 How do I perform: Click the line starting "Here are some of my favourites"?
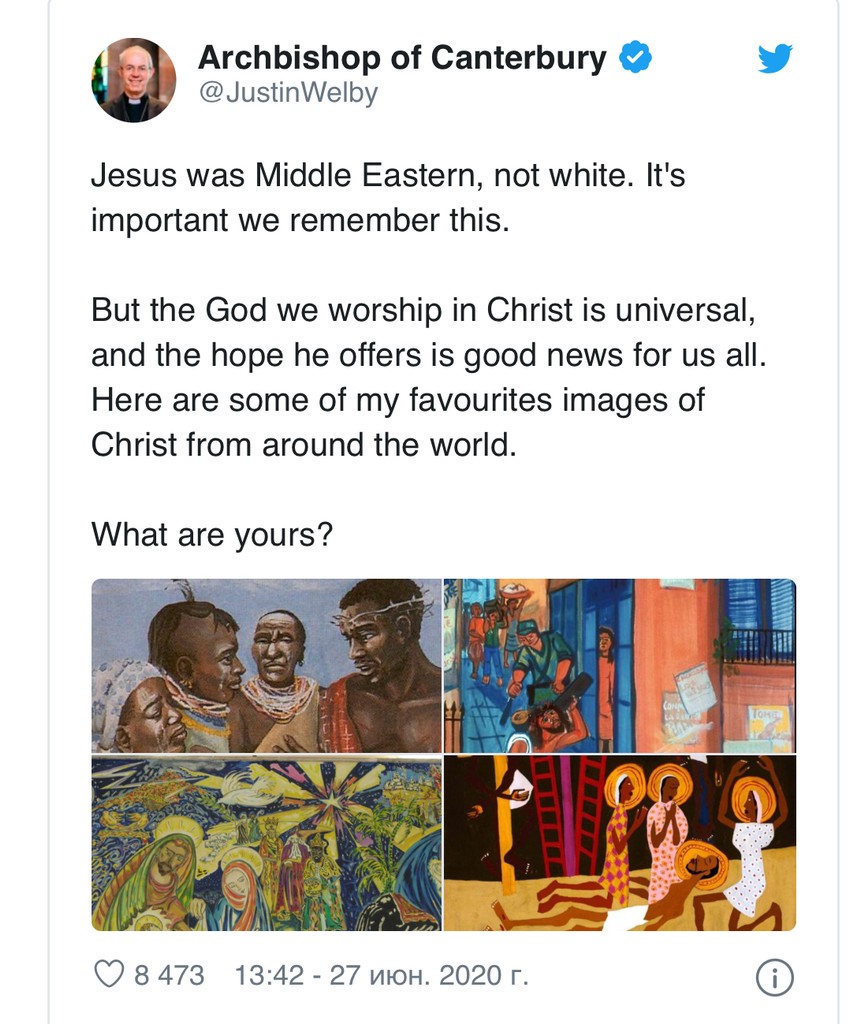pos(397,400)
